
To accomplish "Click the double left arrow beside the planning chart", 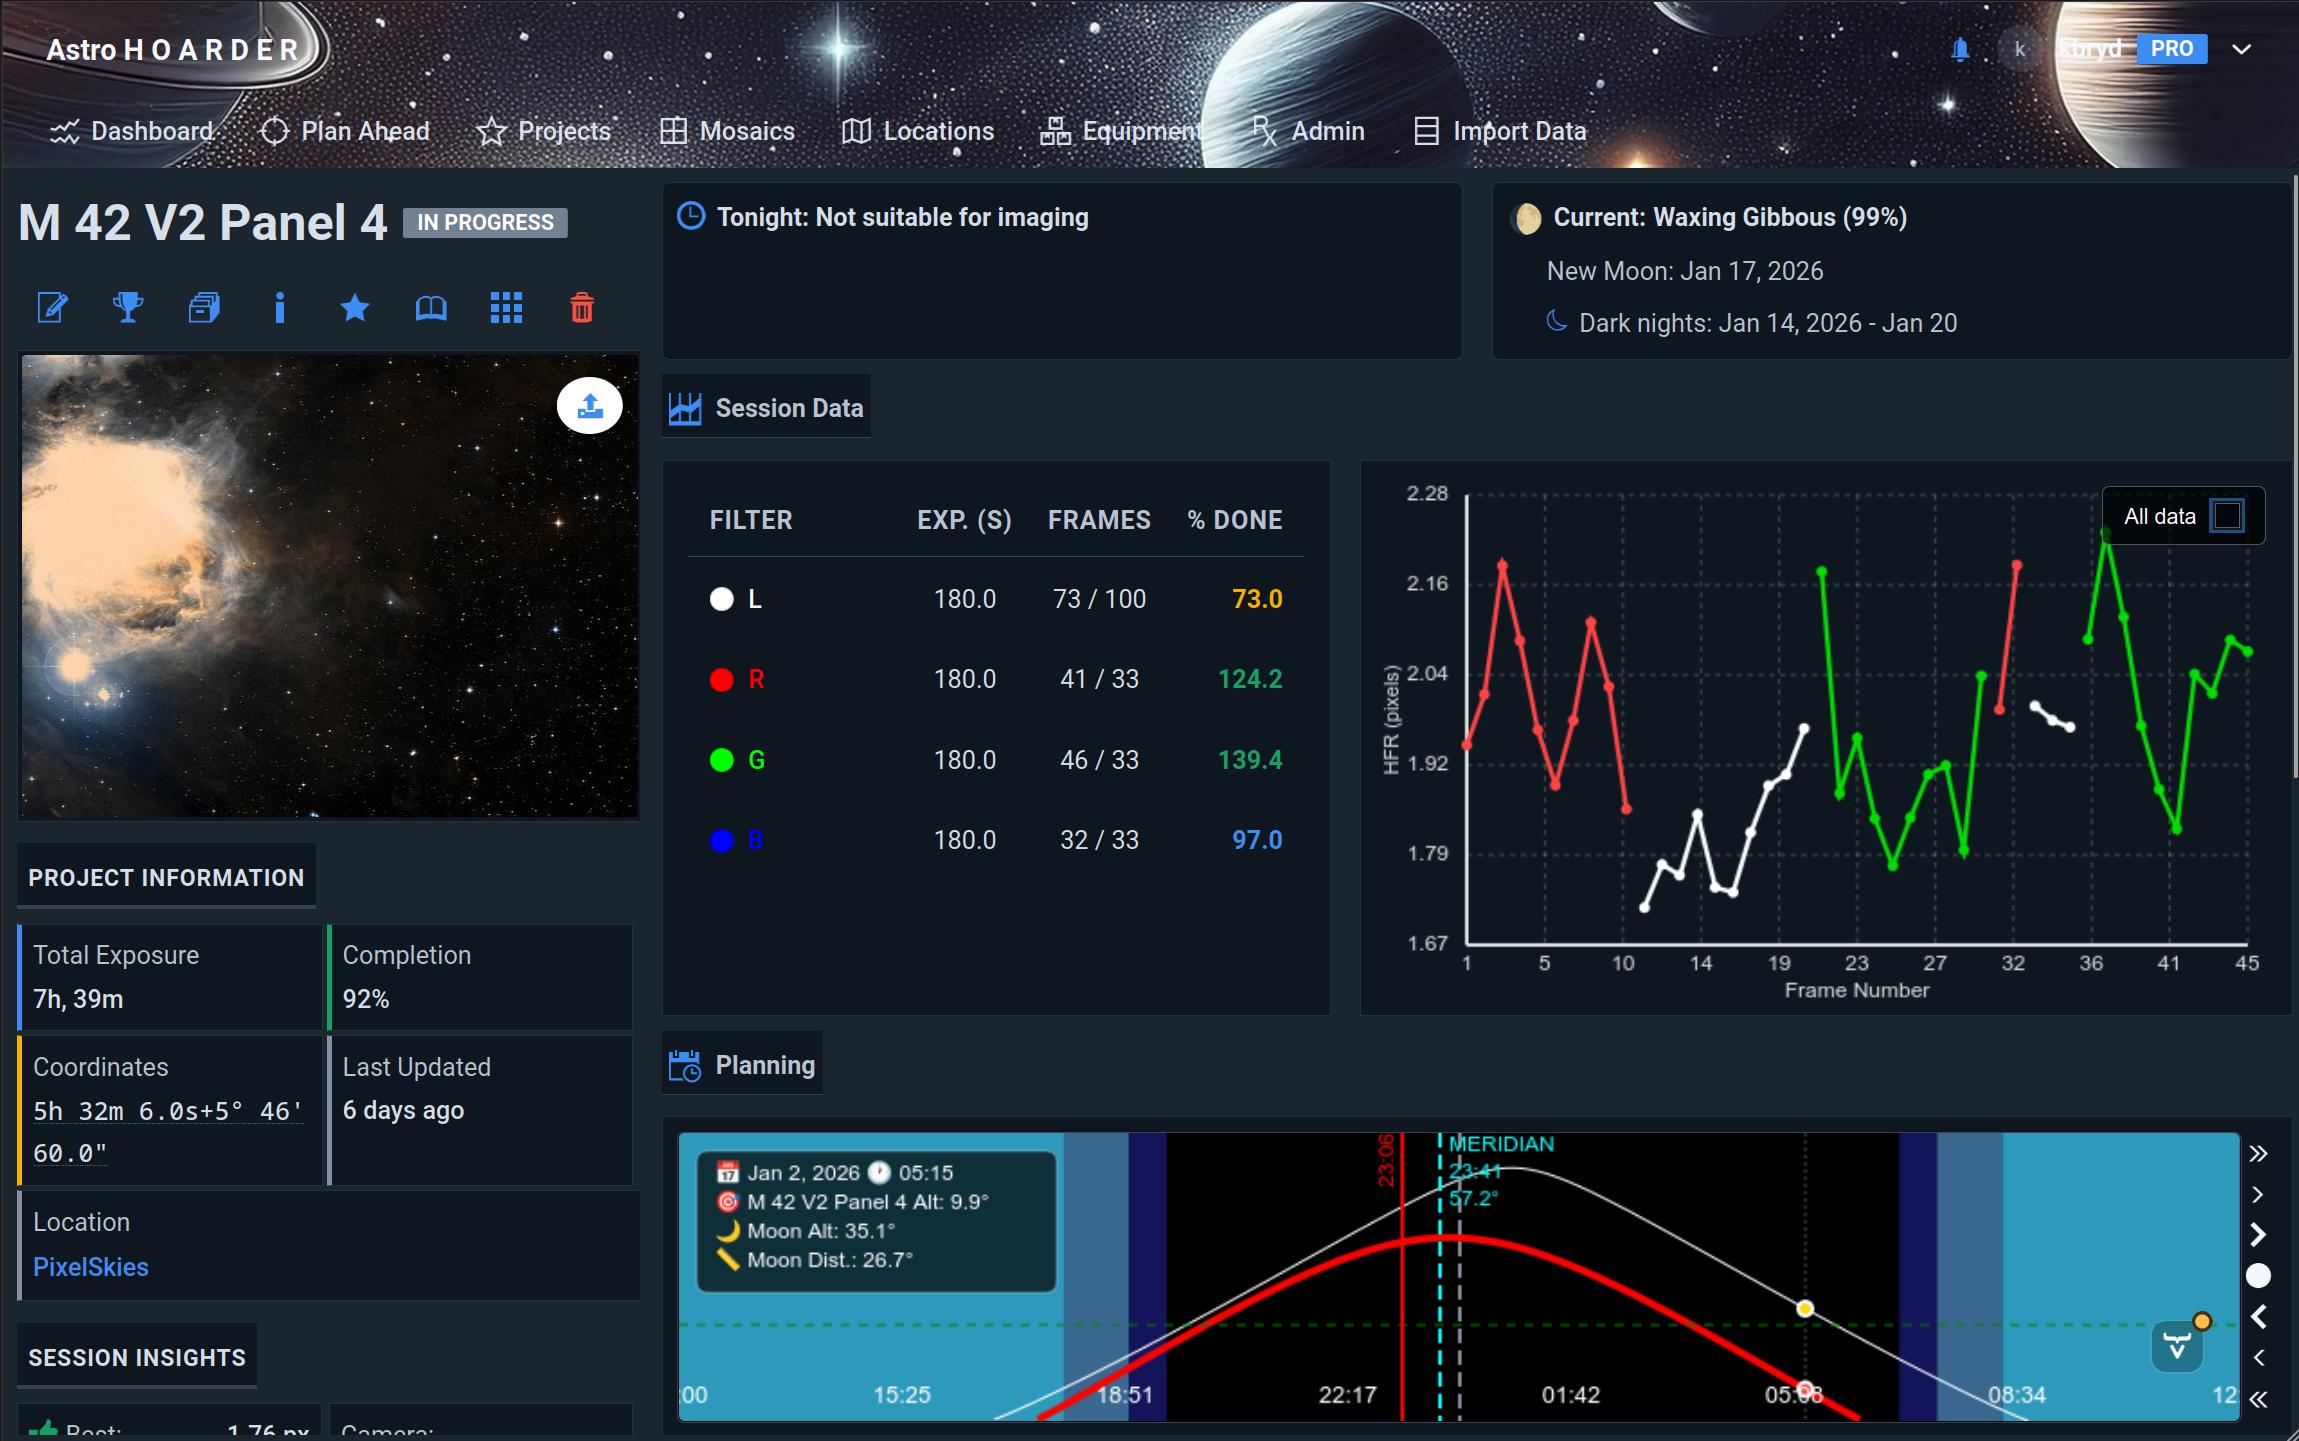I will point(2258,1399).
